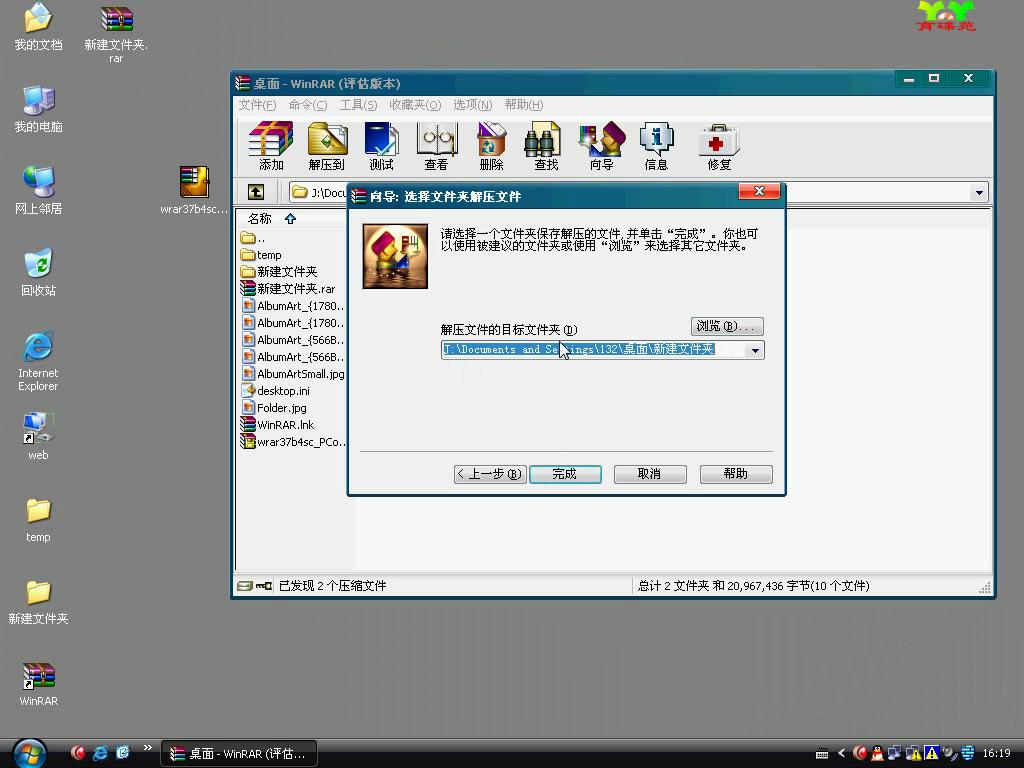Click 帮助 button in wizard dialog

(x=736, y=474)
